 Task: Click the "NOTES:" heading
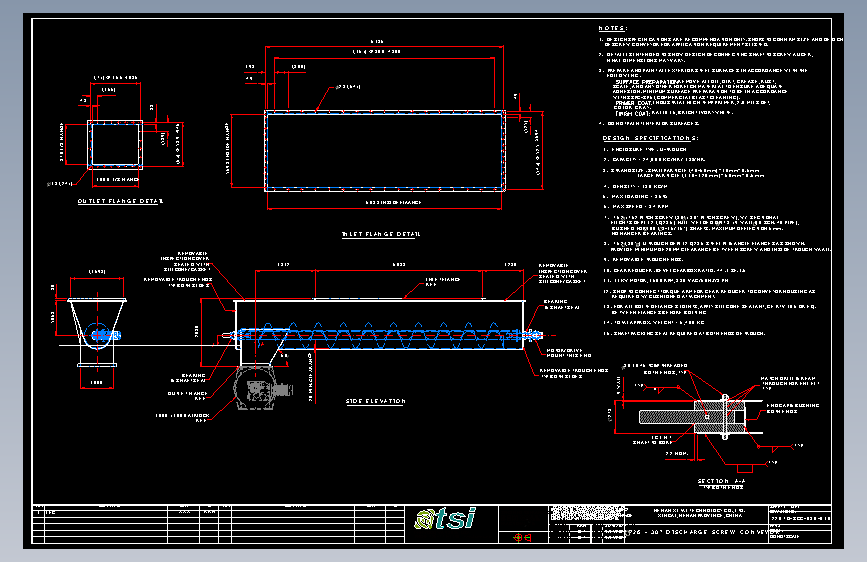pyautogui.click(x=613, y=28)
